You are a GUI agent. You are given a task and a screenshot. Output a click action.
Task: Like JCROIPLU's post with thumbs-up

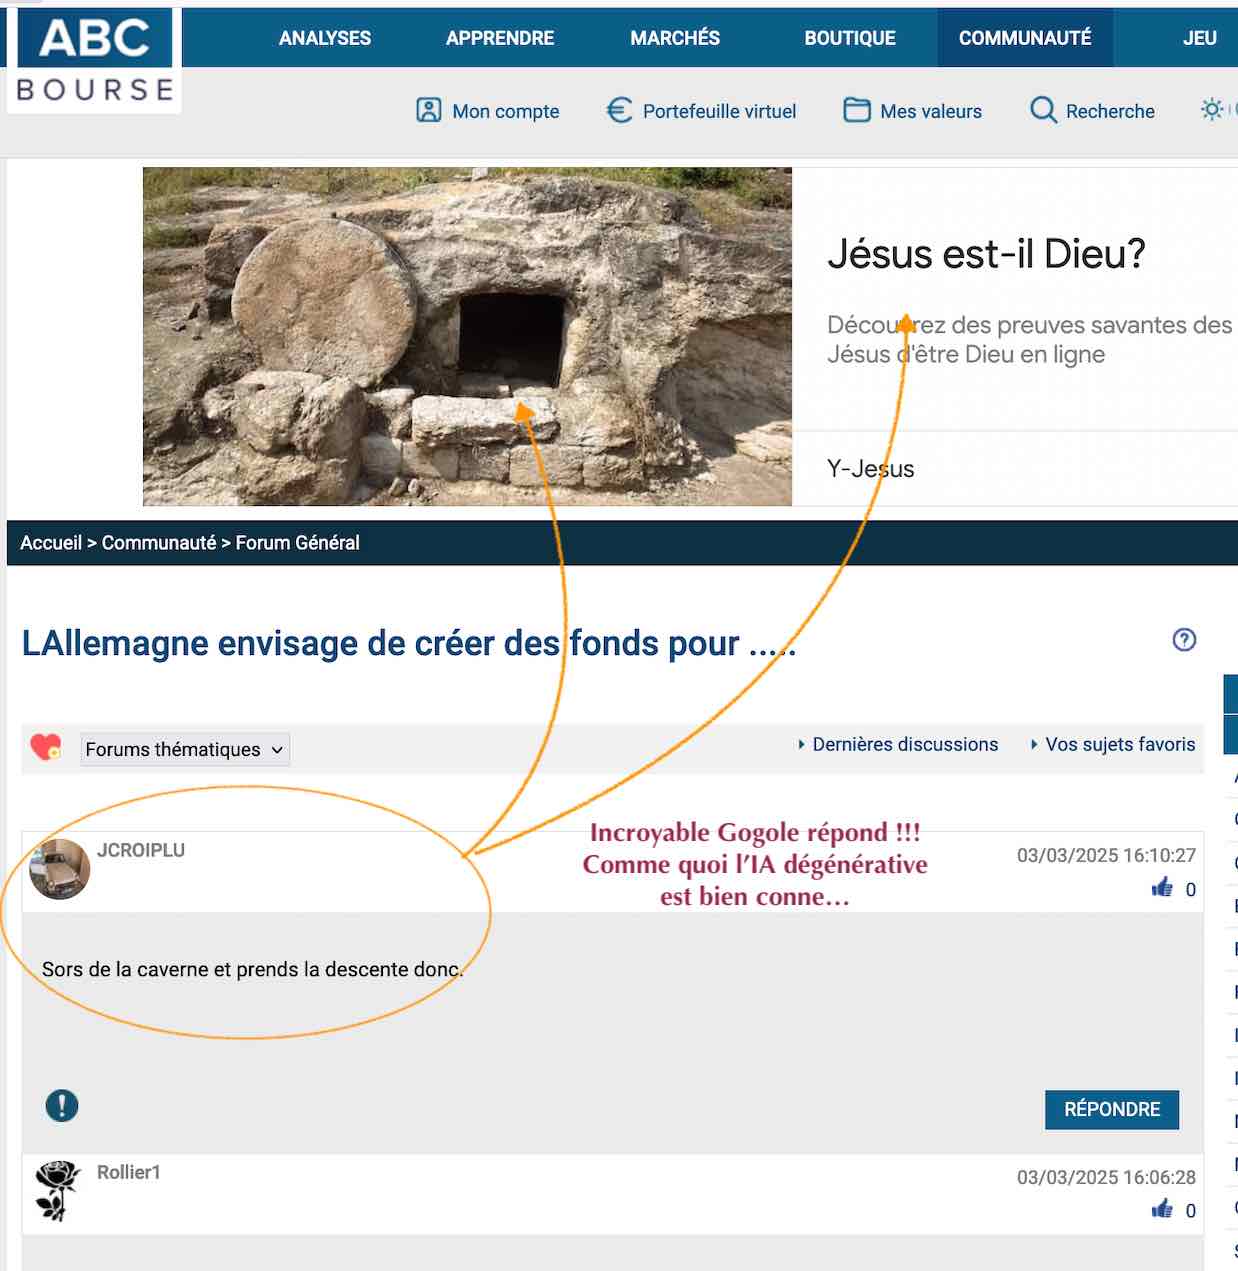(1162, 888)
